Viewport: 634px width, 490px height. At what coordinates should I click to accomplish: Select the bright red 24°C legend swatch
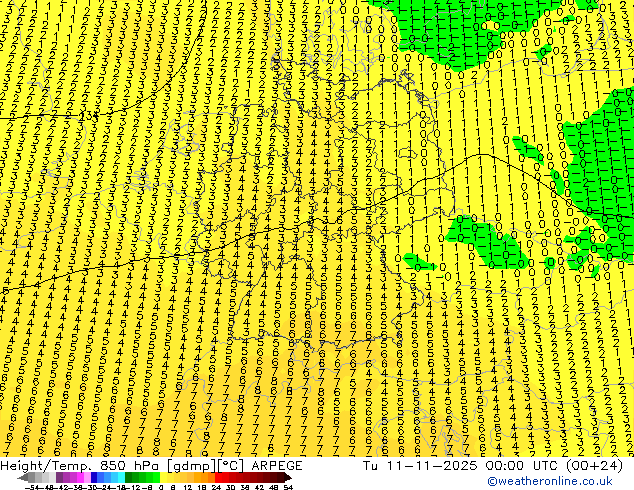218,477
